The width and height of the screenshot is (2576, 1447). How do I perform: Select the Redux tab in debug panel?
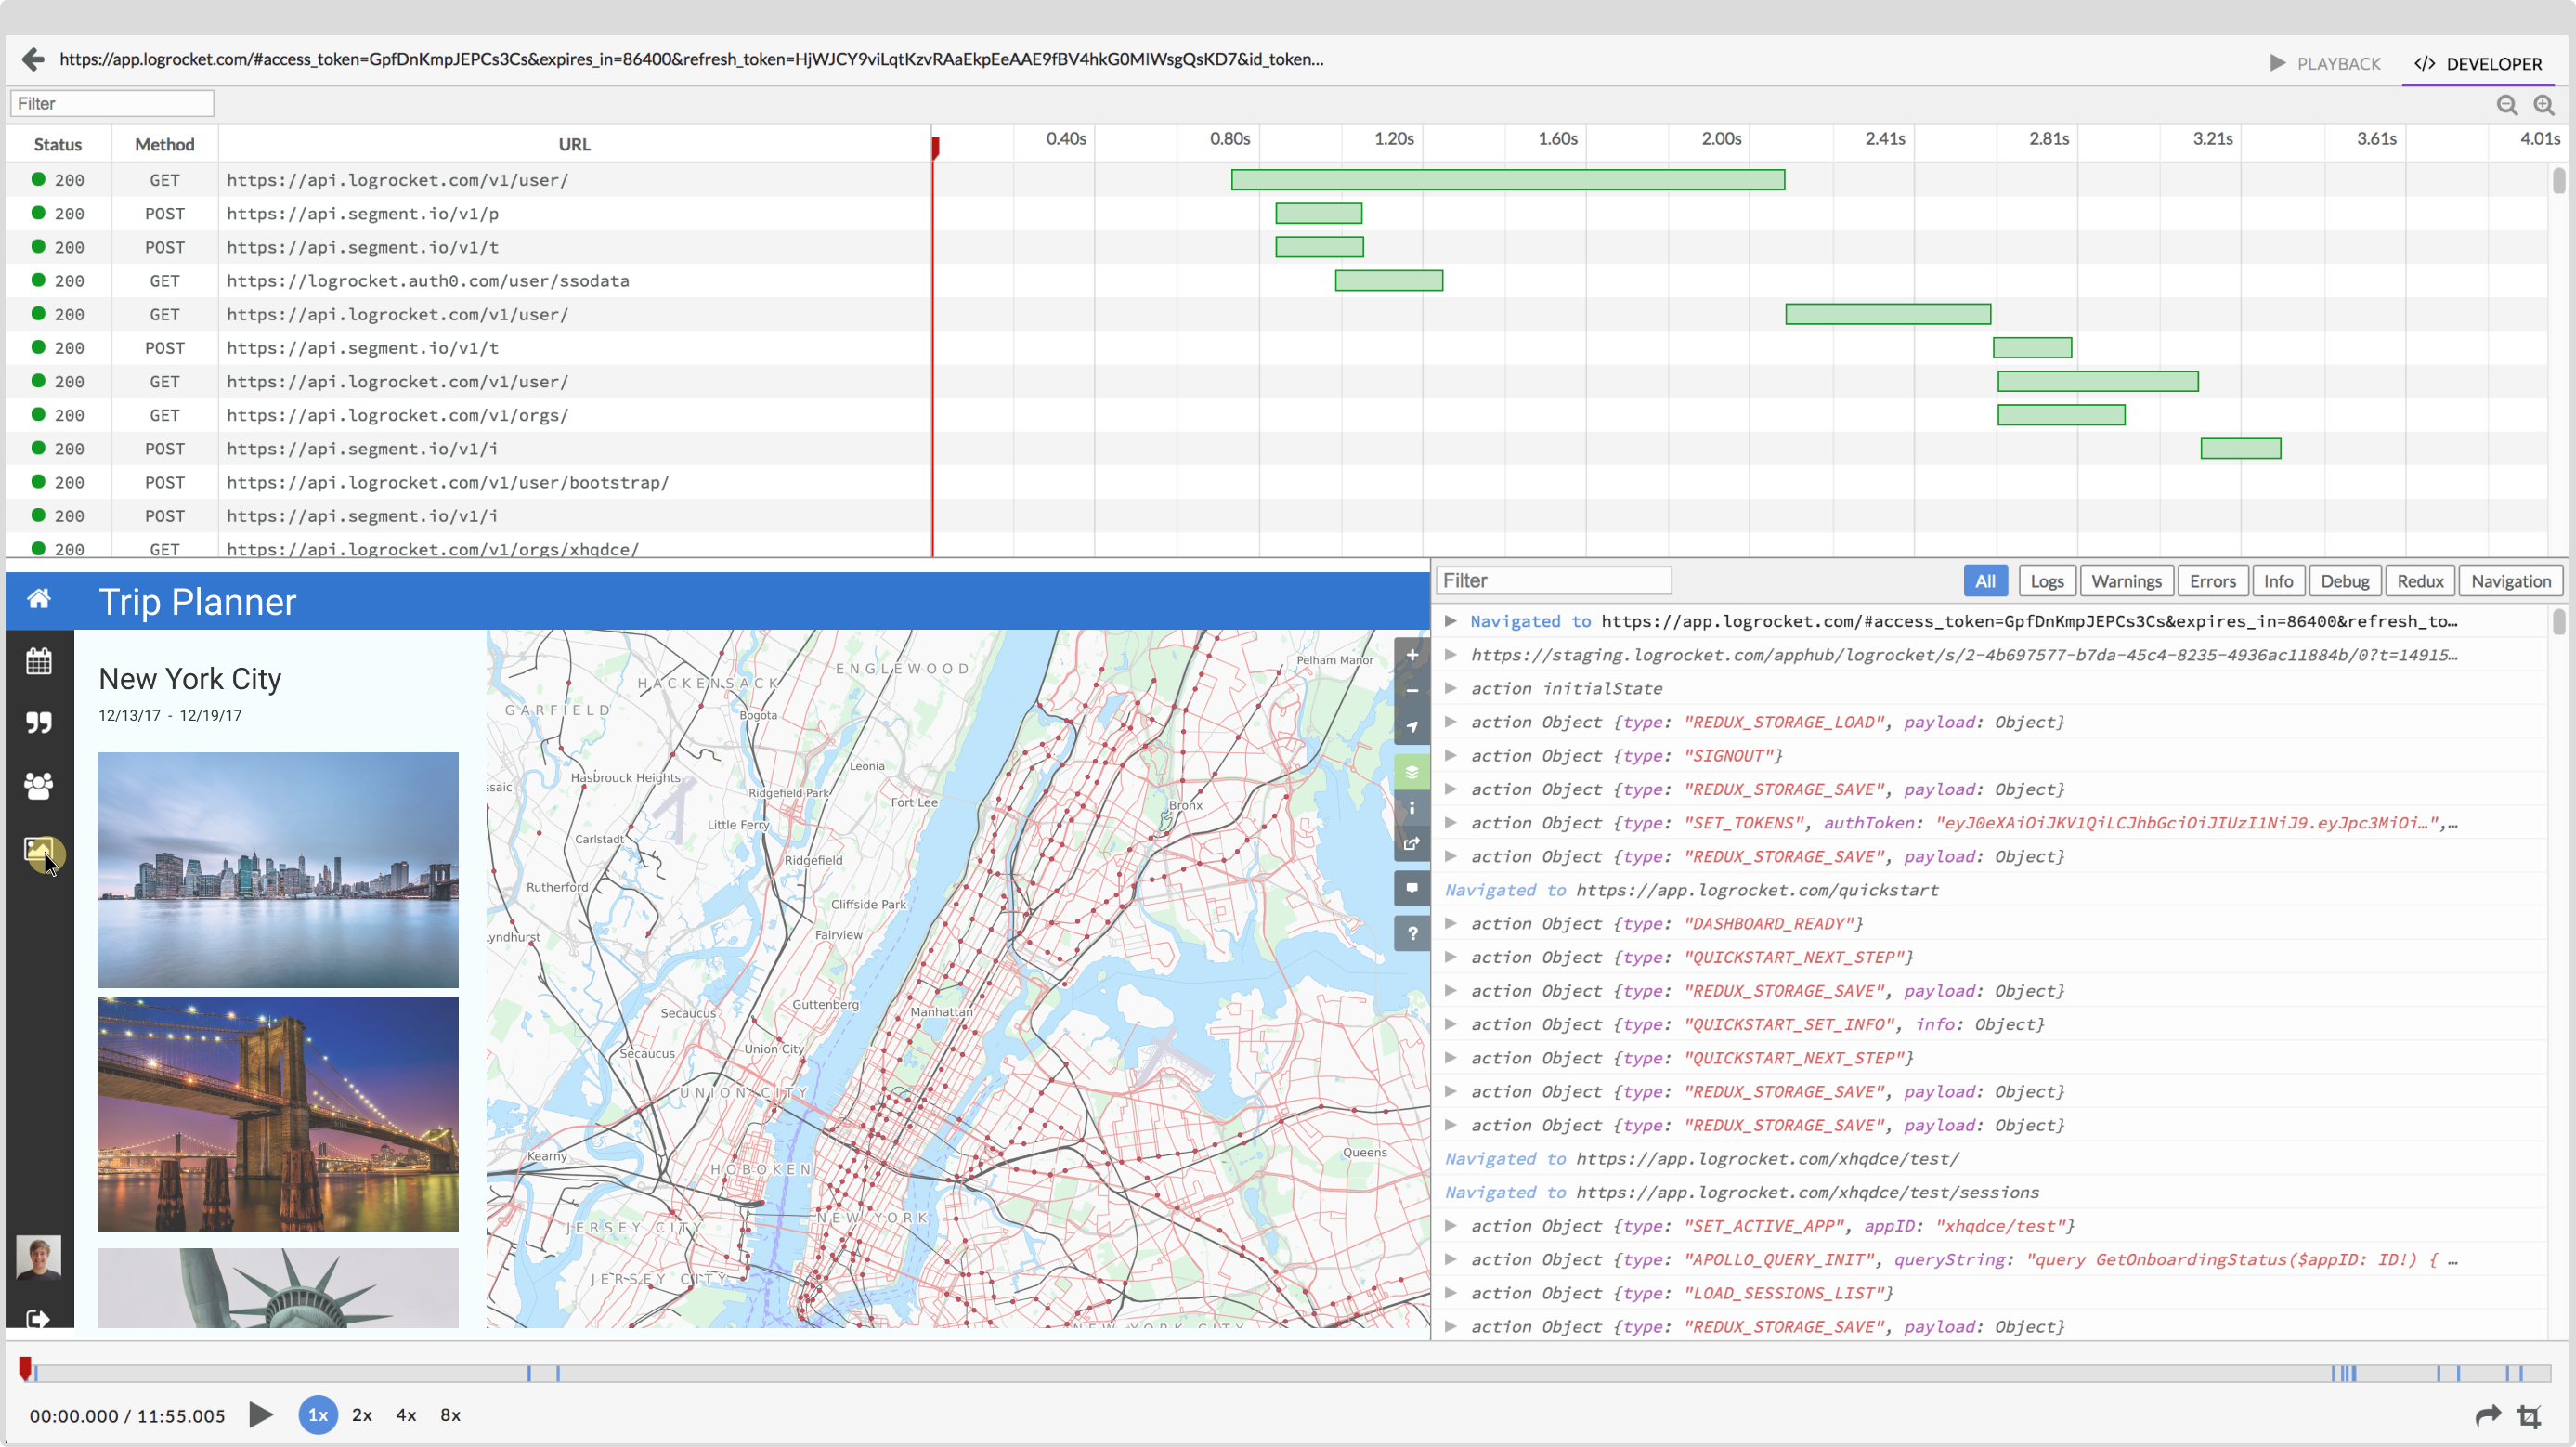pyautogui.click(x=2418, y=582)
